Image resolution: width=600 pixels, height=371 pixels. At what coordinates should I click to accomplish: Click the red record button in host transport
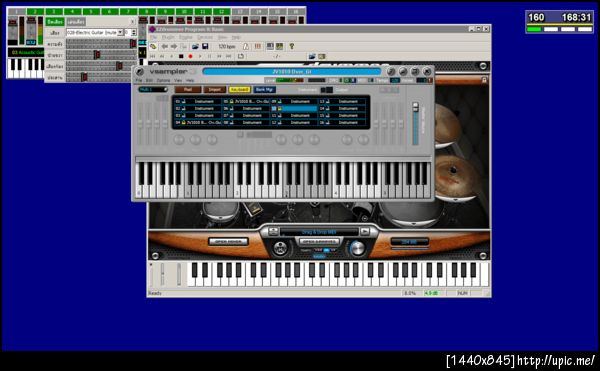[x=190, y=56]
